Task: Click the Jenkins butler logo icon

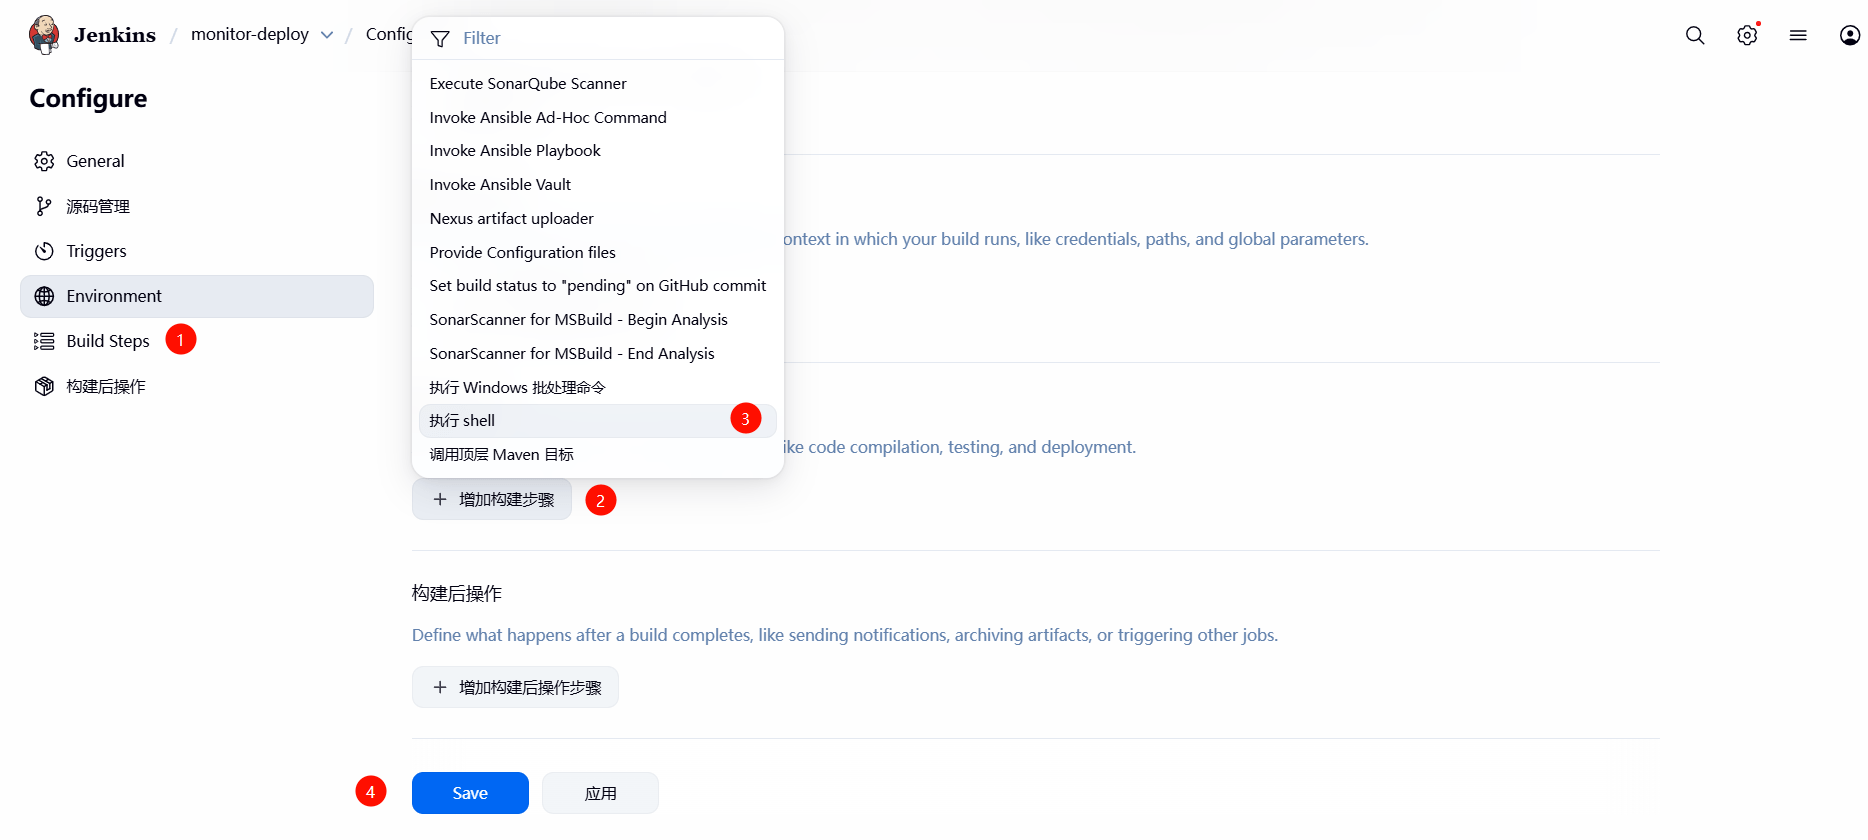Action: point(44,35)
